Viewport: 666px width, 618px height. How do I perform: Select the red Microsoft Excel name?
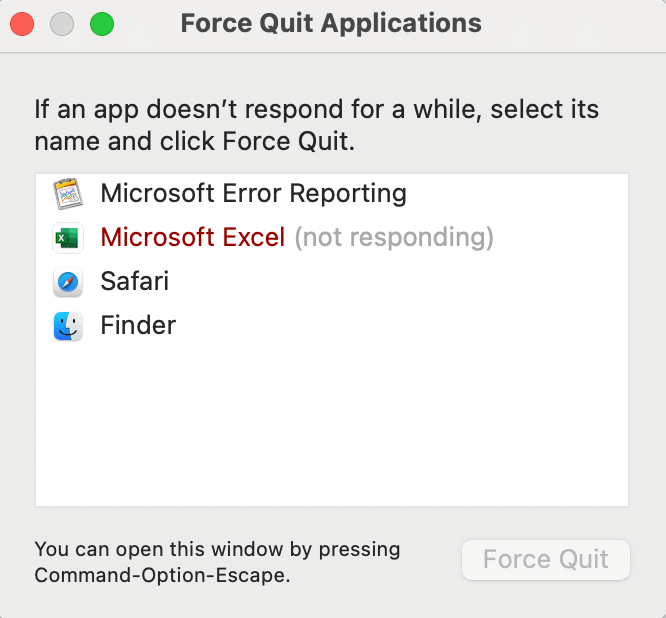point(192,237)
